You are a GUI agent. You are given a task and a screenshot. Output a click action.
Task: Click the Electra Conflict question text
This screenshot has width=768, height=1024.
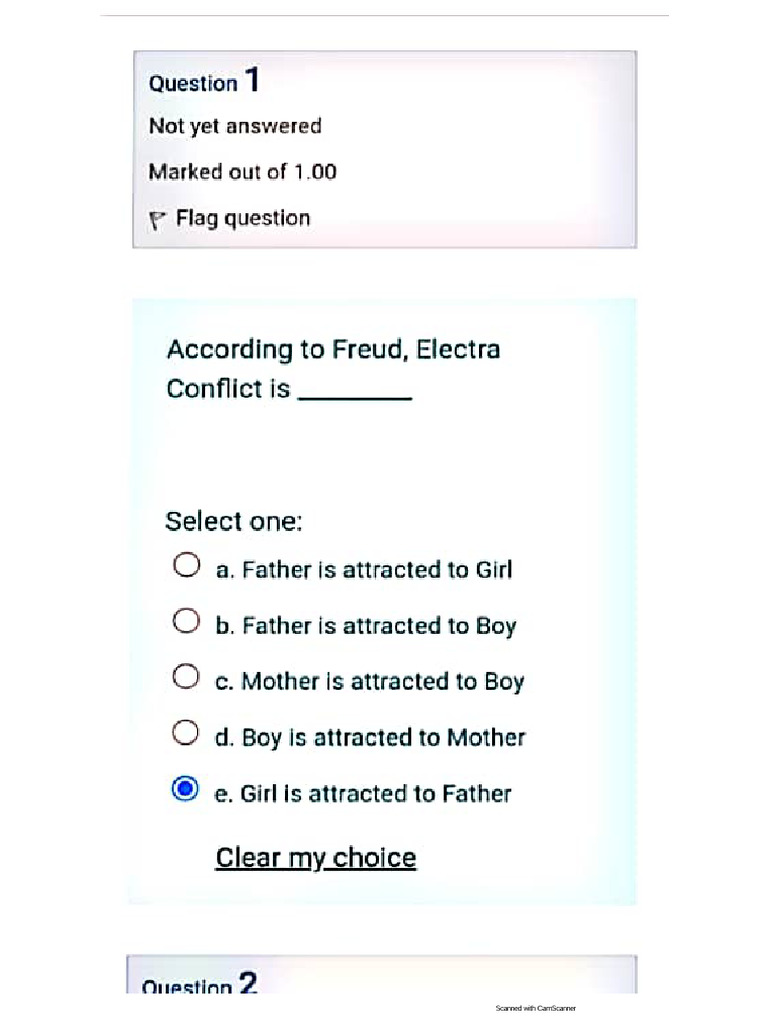[x=333, y=368]
